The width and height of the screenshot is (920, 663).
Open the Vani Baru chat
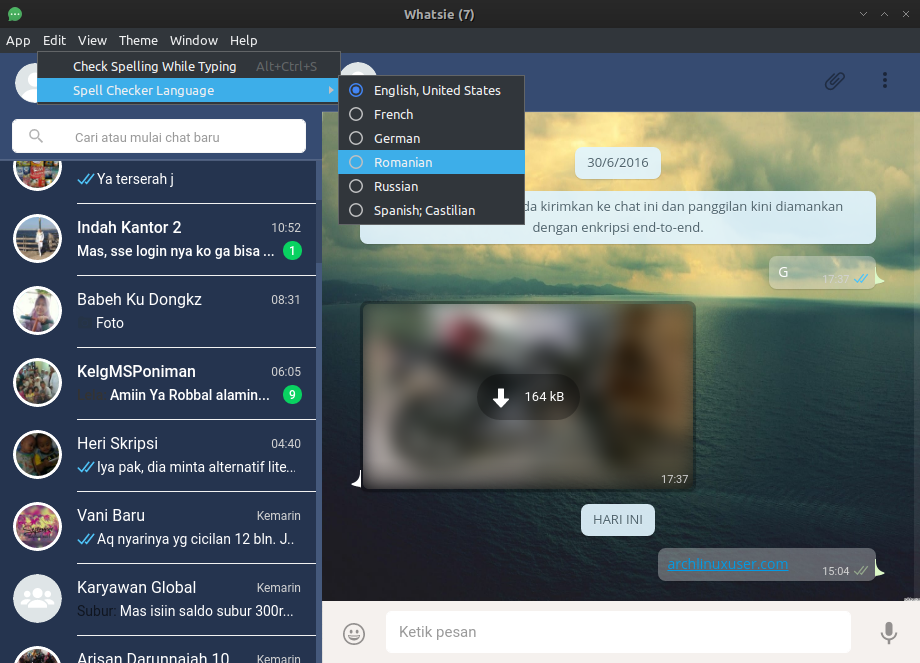[158, 527]
